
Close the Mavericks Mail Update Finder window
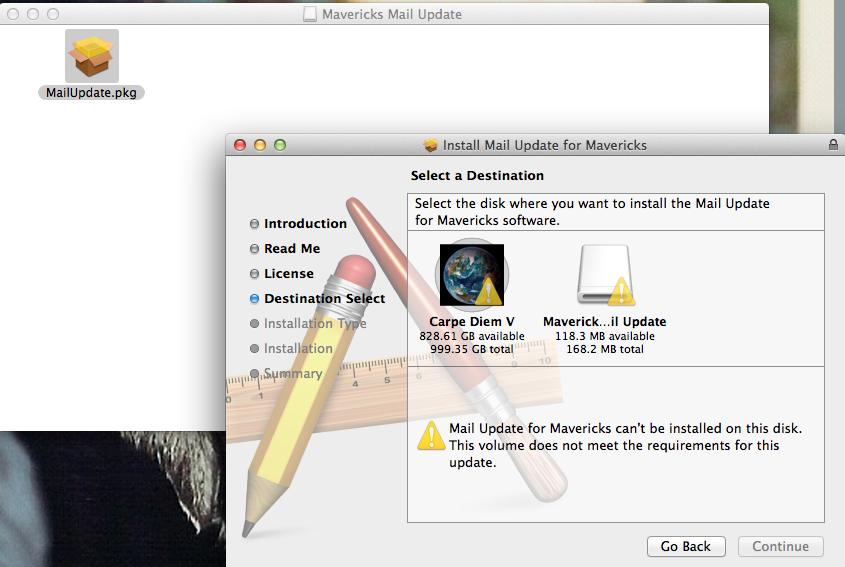click(x=13, y=14)
